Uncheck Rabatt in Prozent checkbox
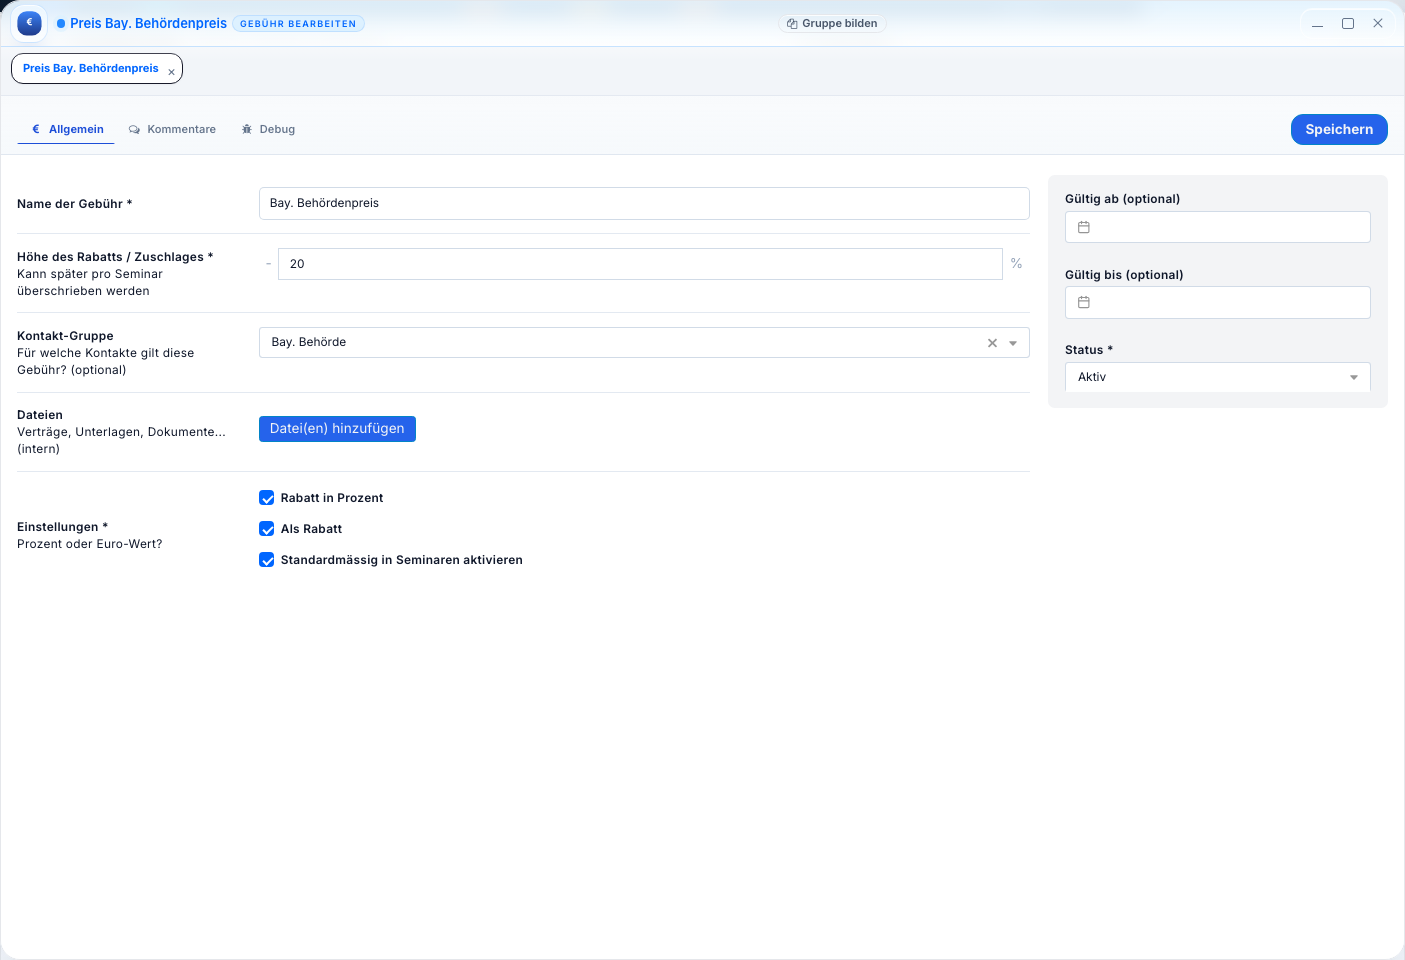1405x960 pixels. [x=267, y=498]
